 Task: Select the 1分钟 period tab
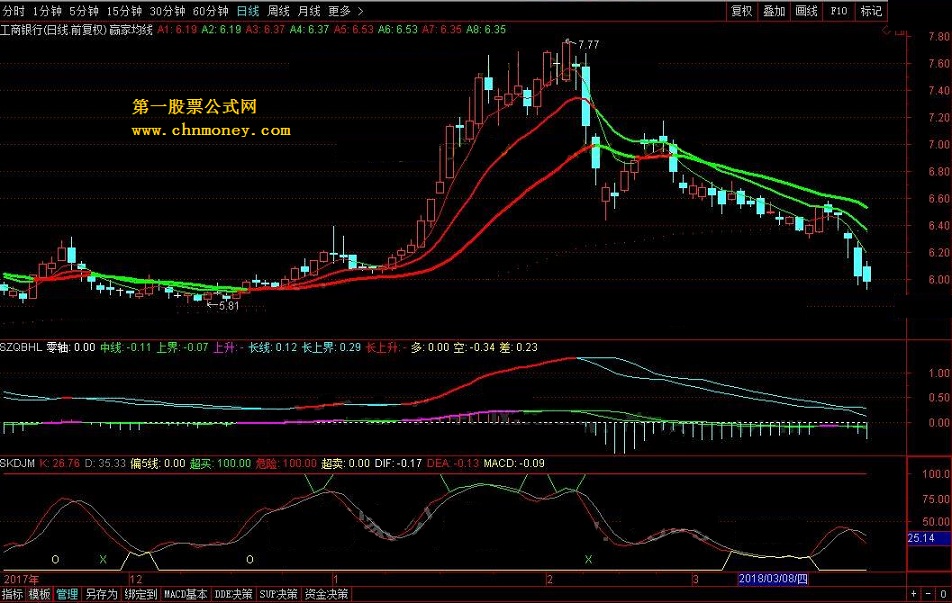[47, 11]
